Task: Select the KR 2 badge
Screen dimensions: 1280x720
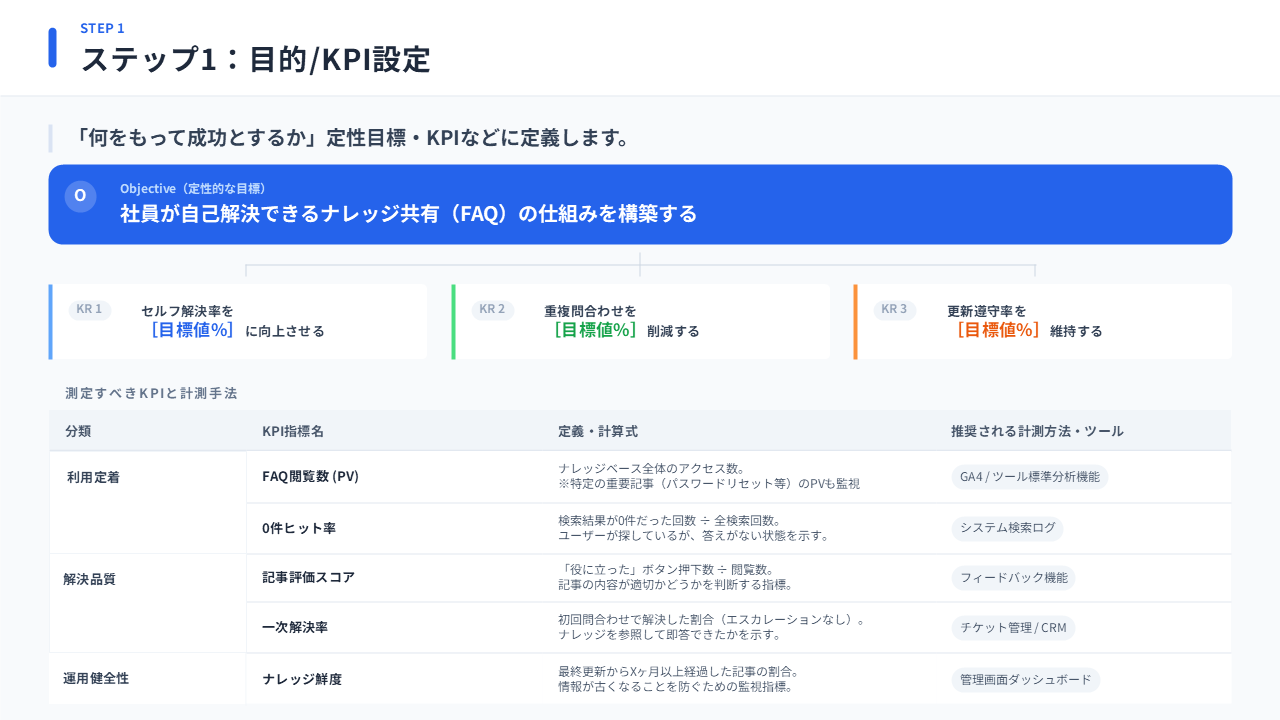Action: [x=493, y=310]
